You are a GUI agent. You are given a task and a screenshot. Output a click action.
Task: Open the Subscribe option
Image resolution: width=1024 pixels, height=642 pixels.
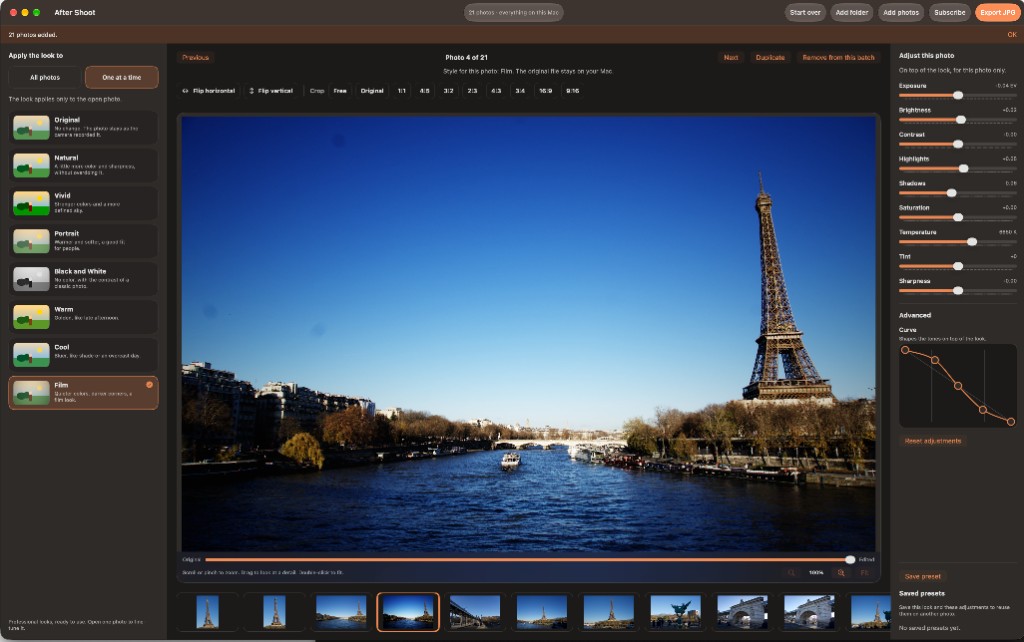[x=950, y=12]
